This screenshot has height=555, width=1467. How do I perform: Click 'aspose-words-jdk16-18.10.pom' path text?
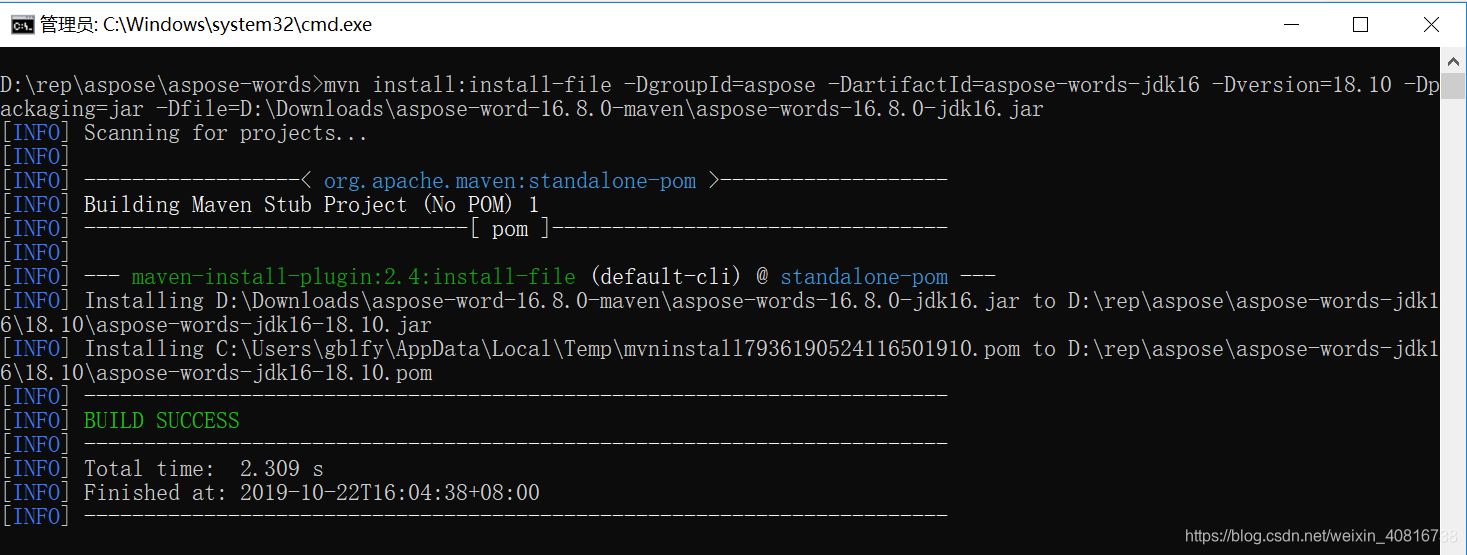pos(264,373)
